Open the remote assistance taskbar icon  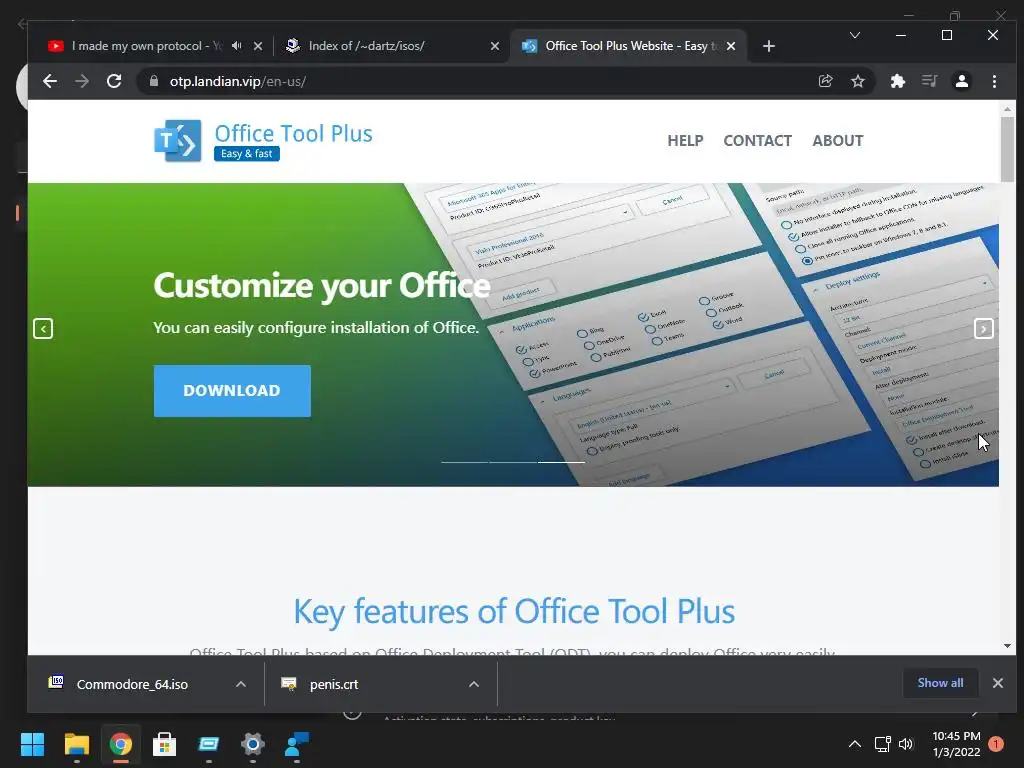point(296,744)
